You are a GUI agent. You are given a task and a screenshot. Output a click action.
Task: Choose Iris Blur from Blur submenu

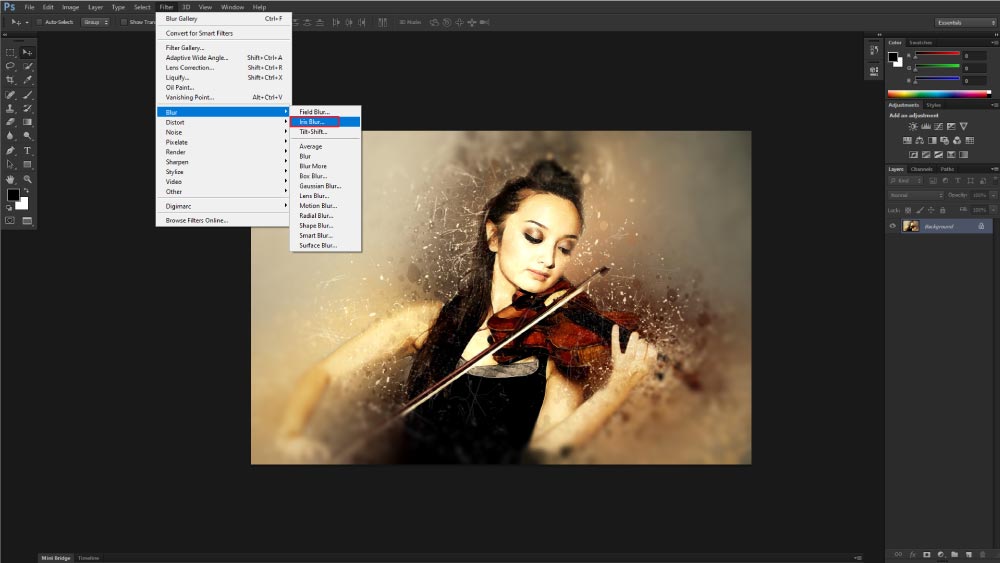(325, 122)
